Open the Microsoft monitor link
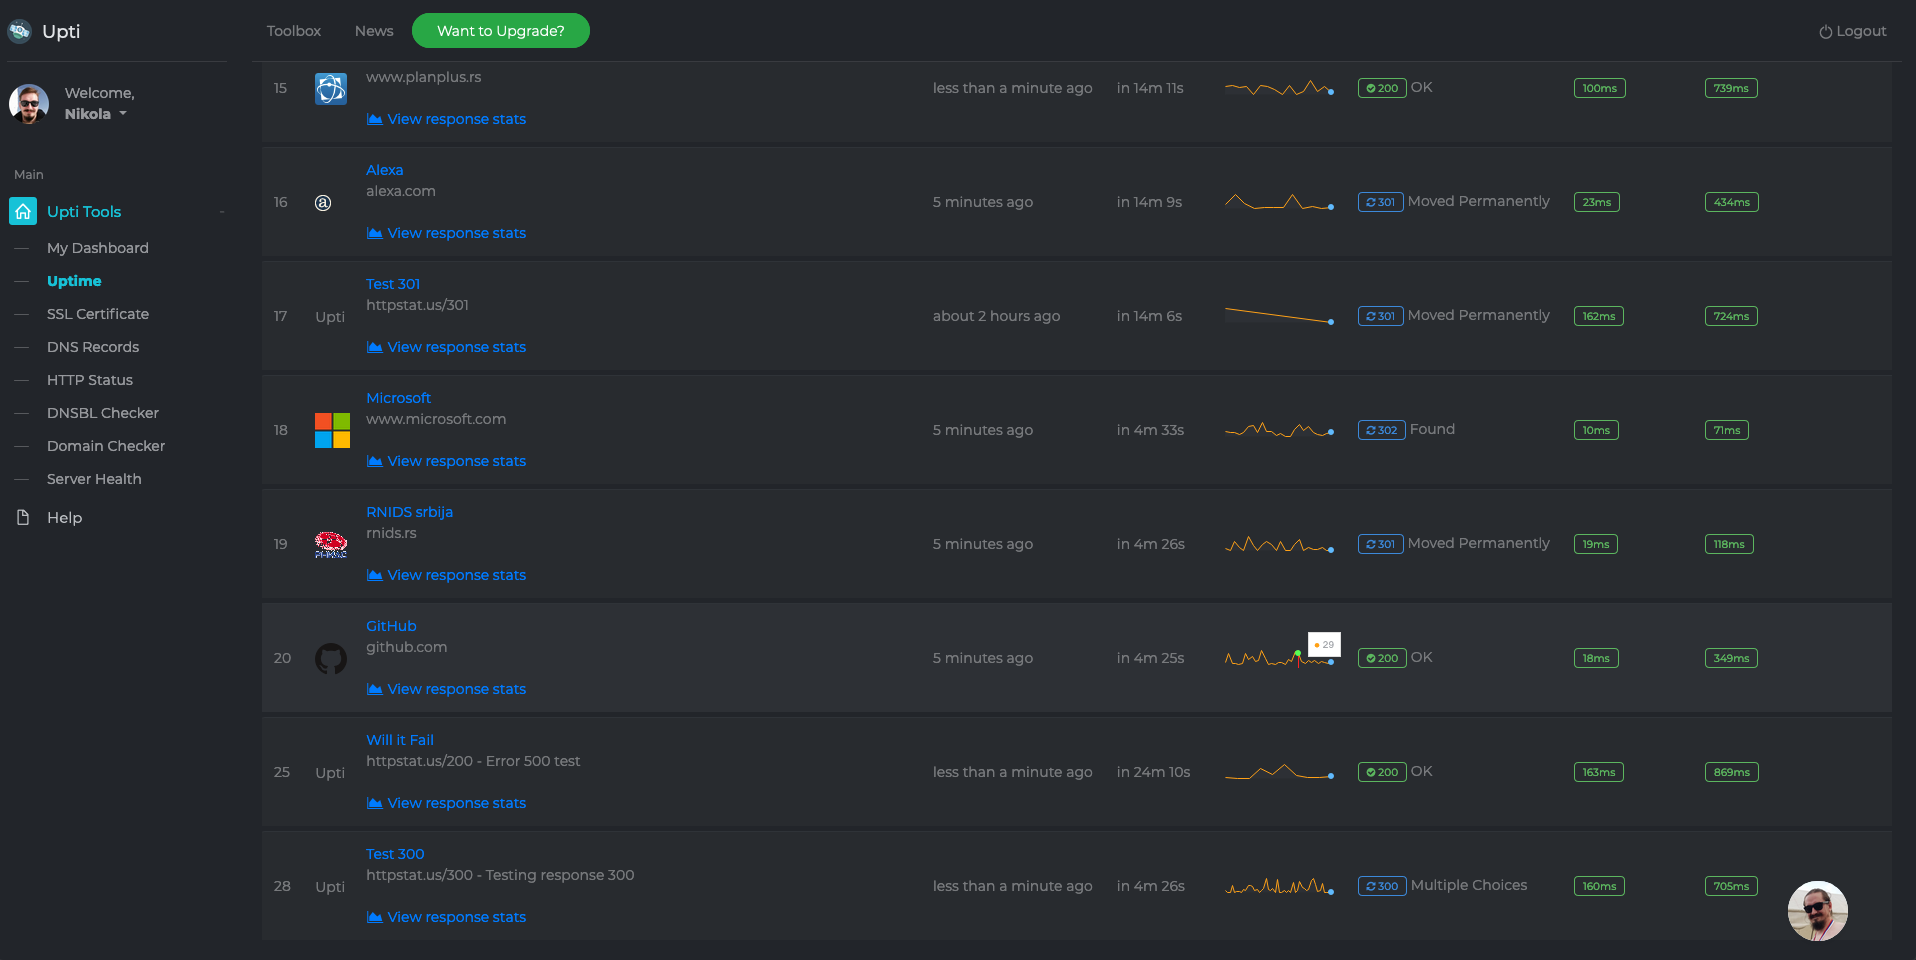1916x960 pixels. coord(398,398)
